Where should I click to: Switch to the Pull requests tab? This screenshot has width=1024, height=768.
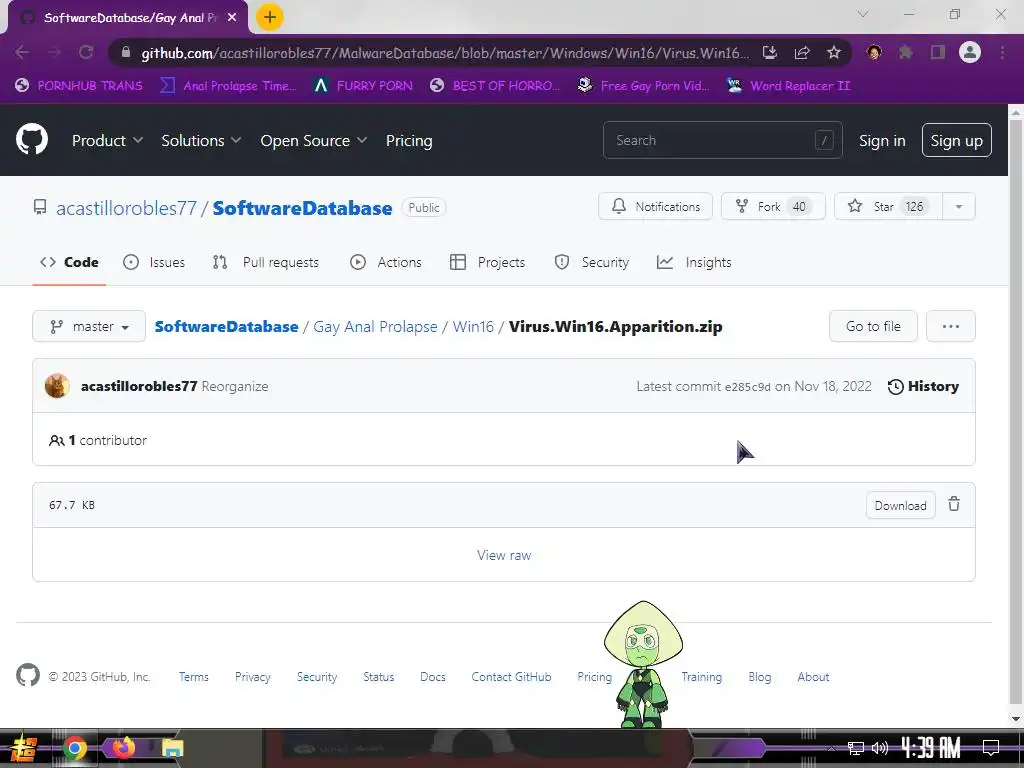coord(266,262)
